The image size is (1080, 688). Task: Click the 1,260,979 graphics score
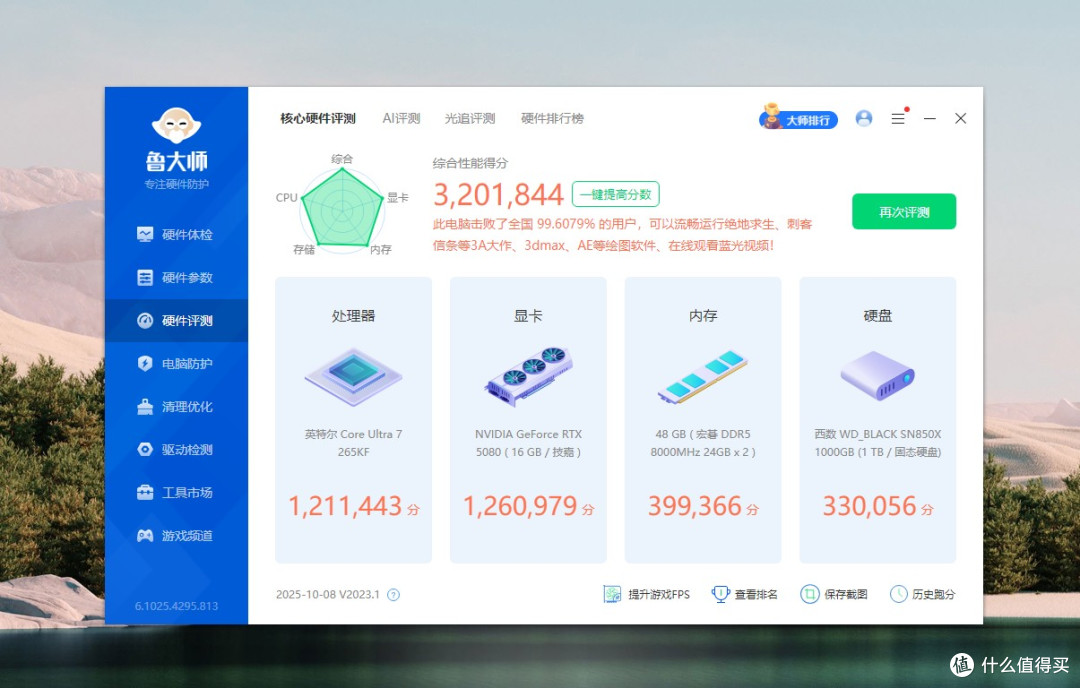(520, 506)
